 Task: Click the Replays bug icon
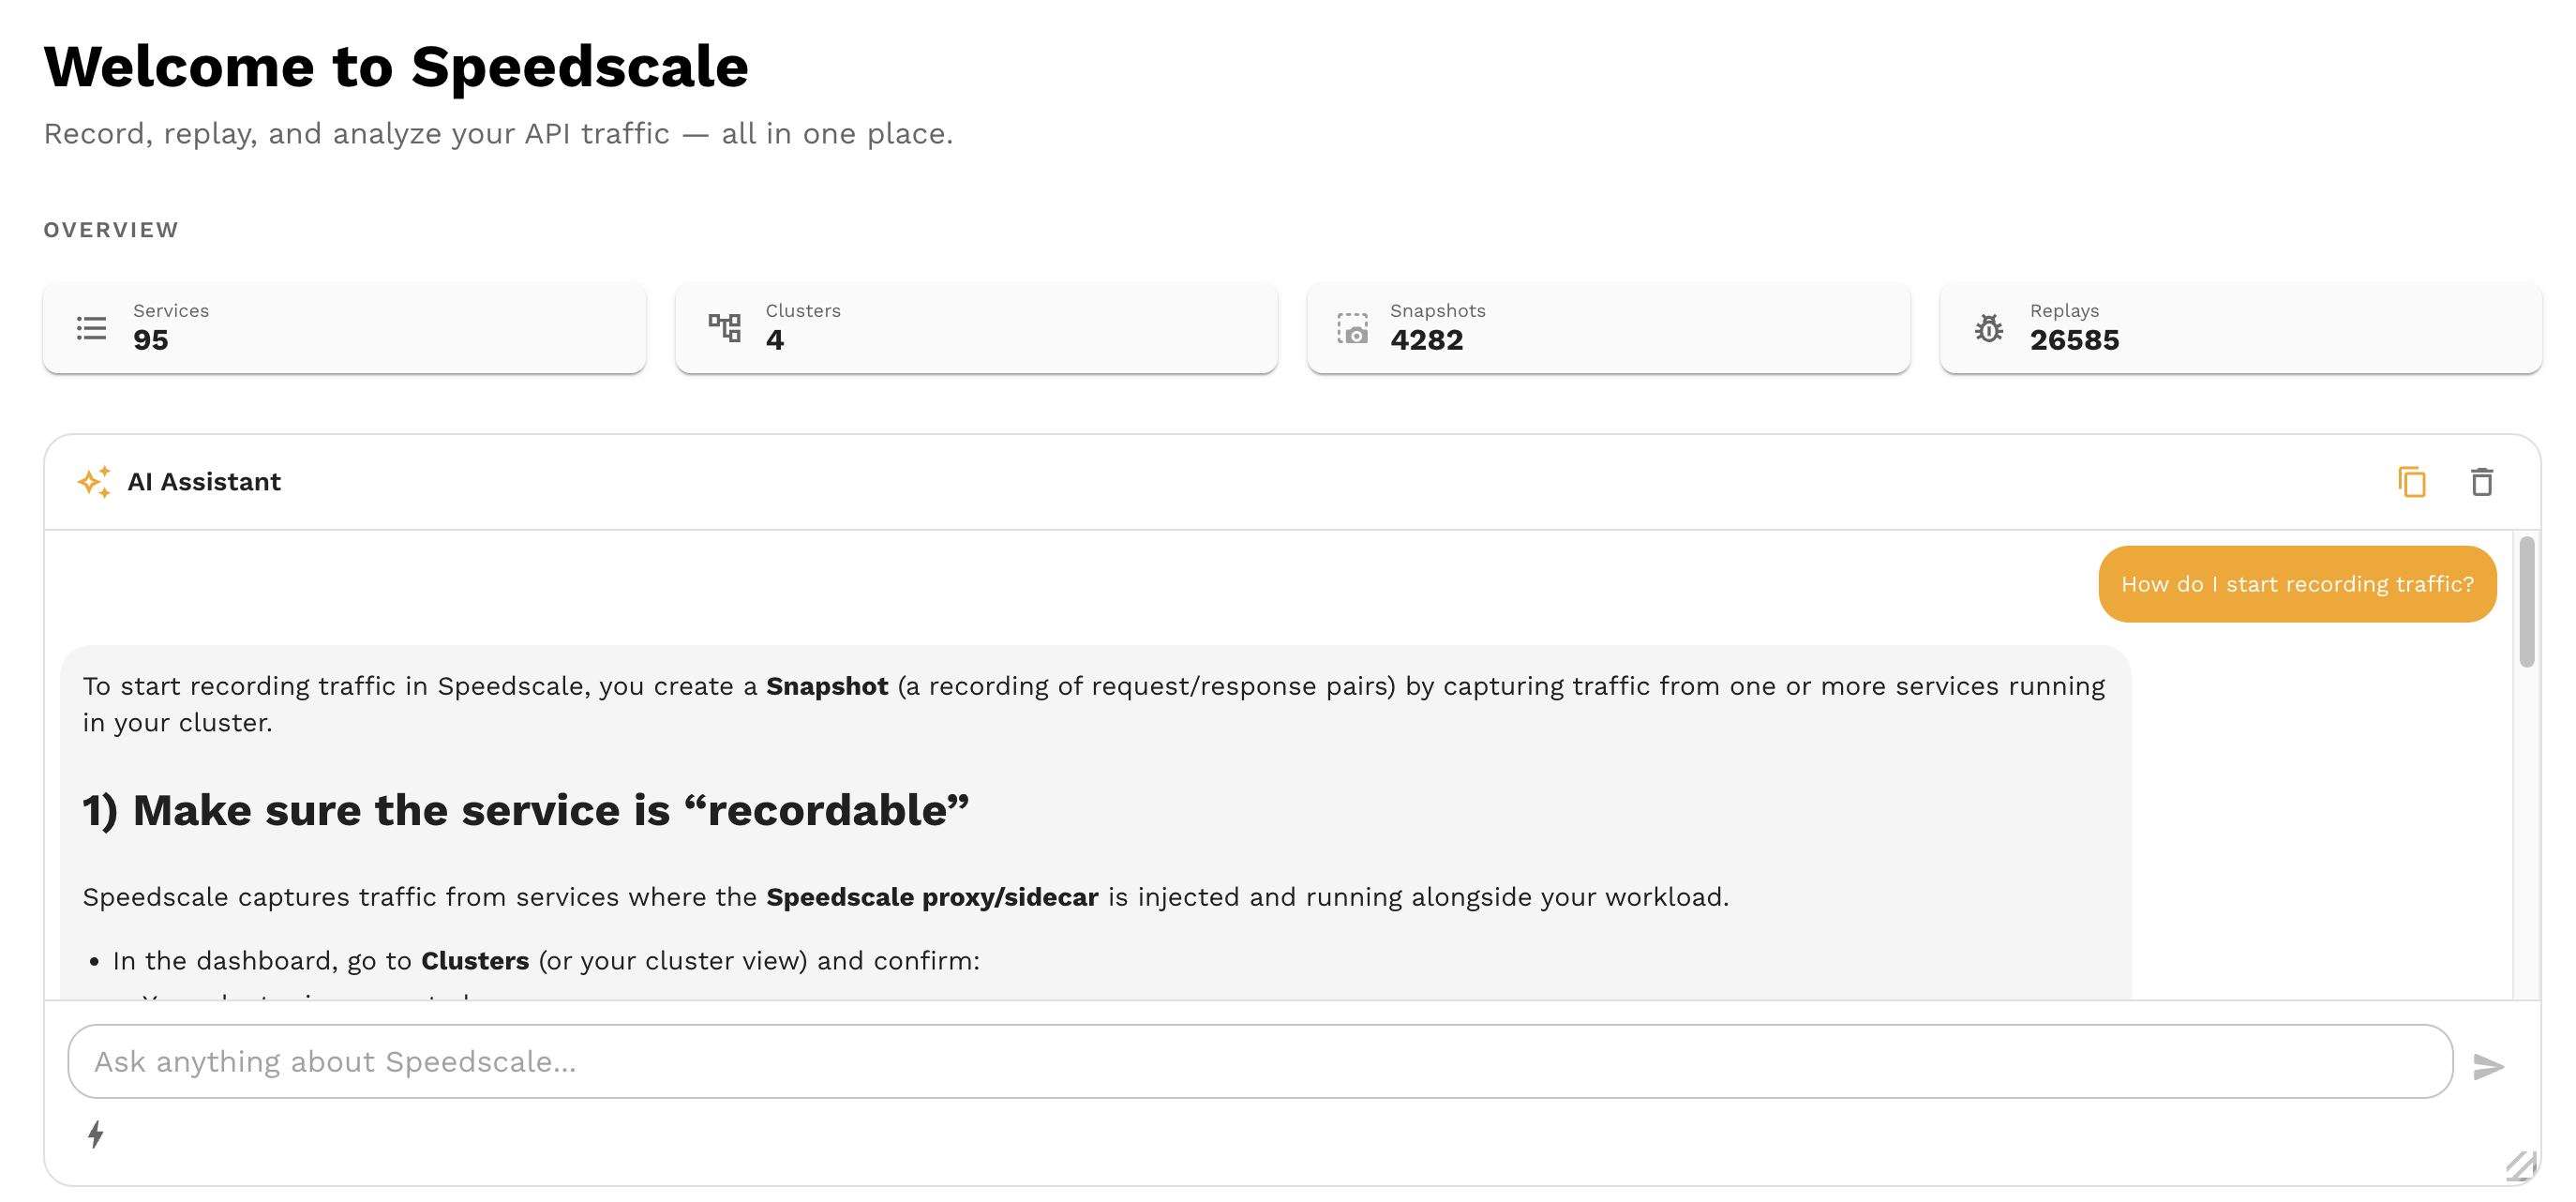1988,328
